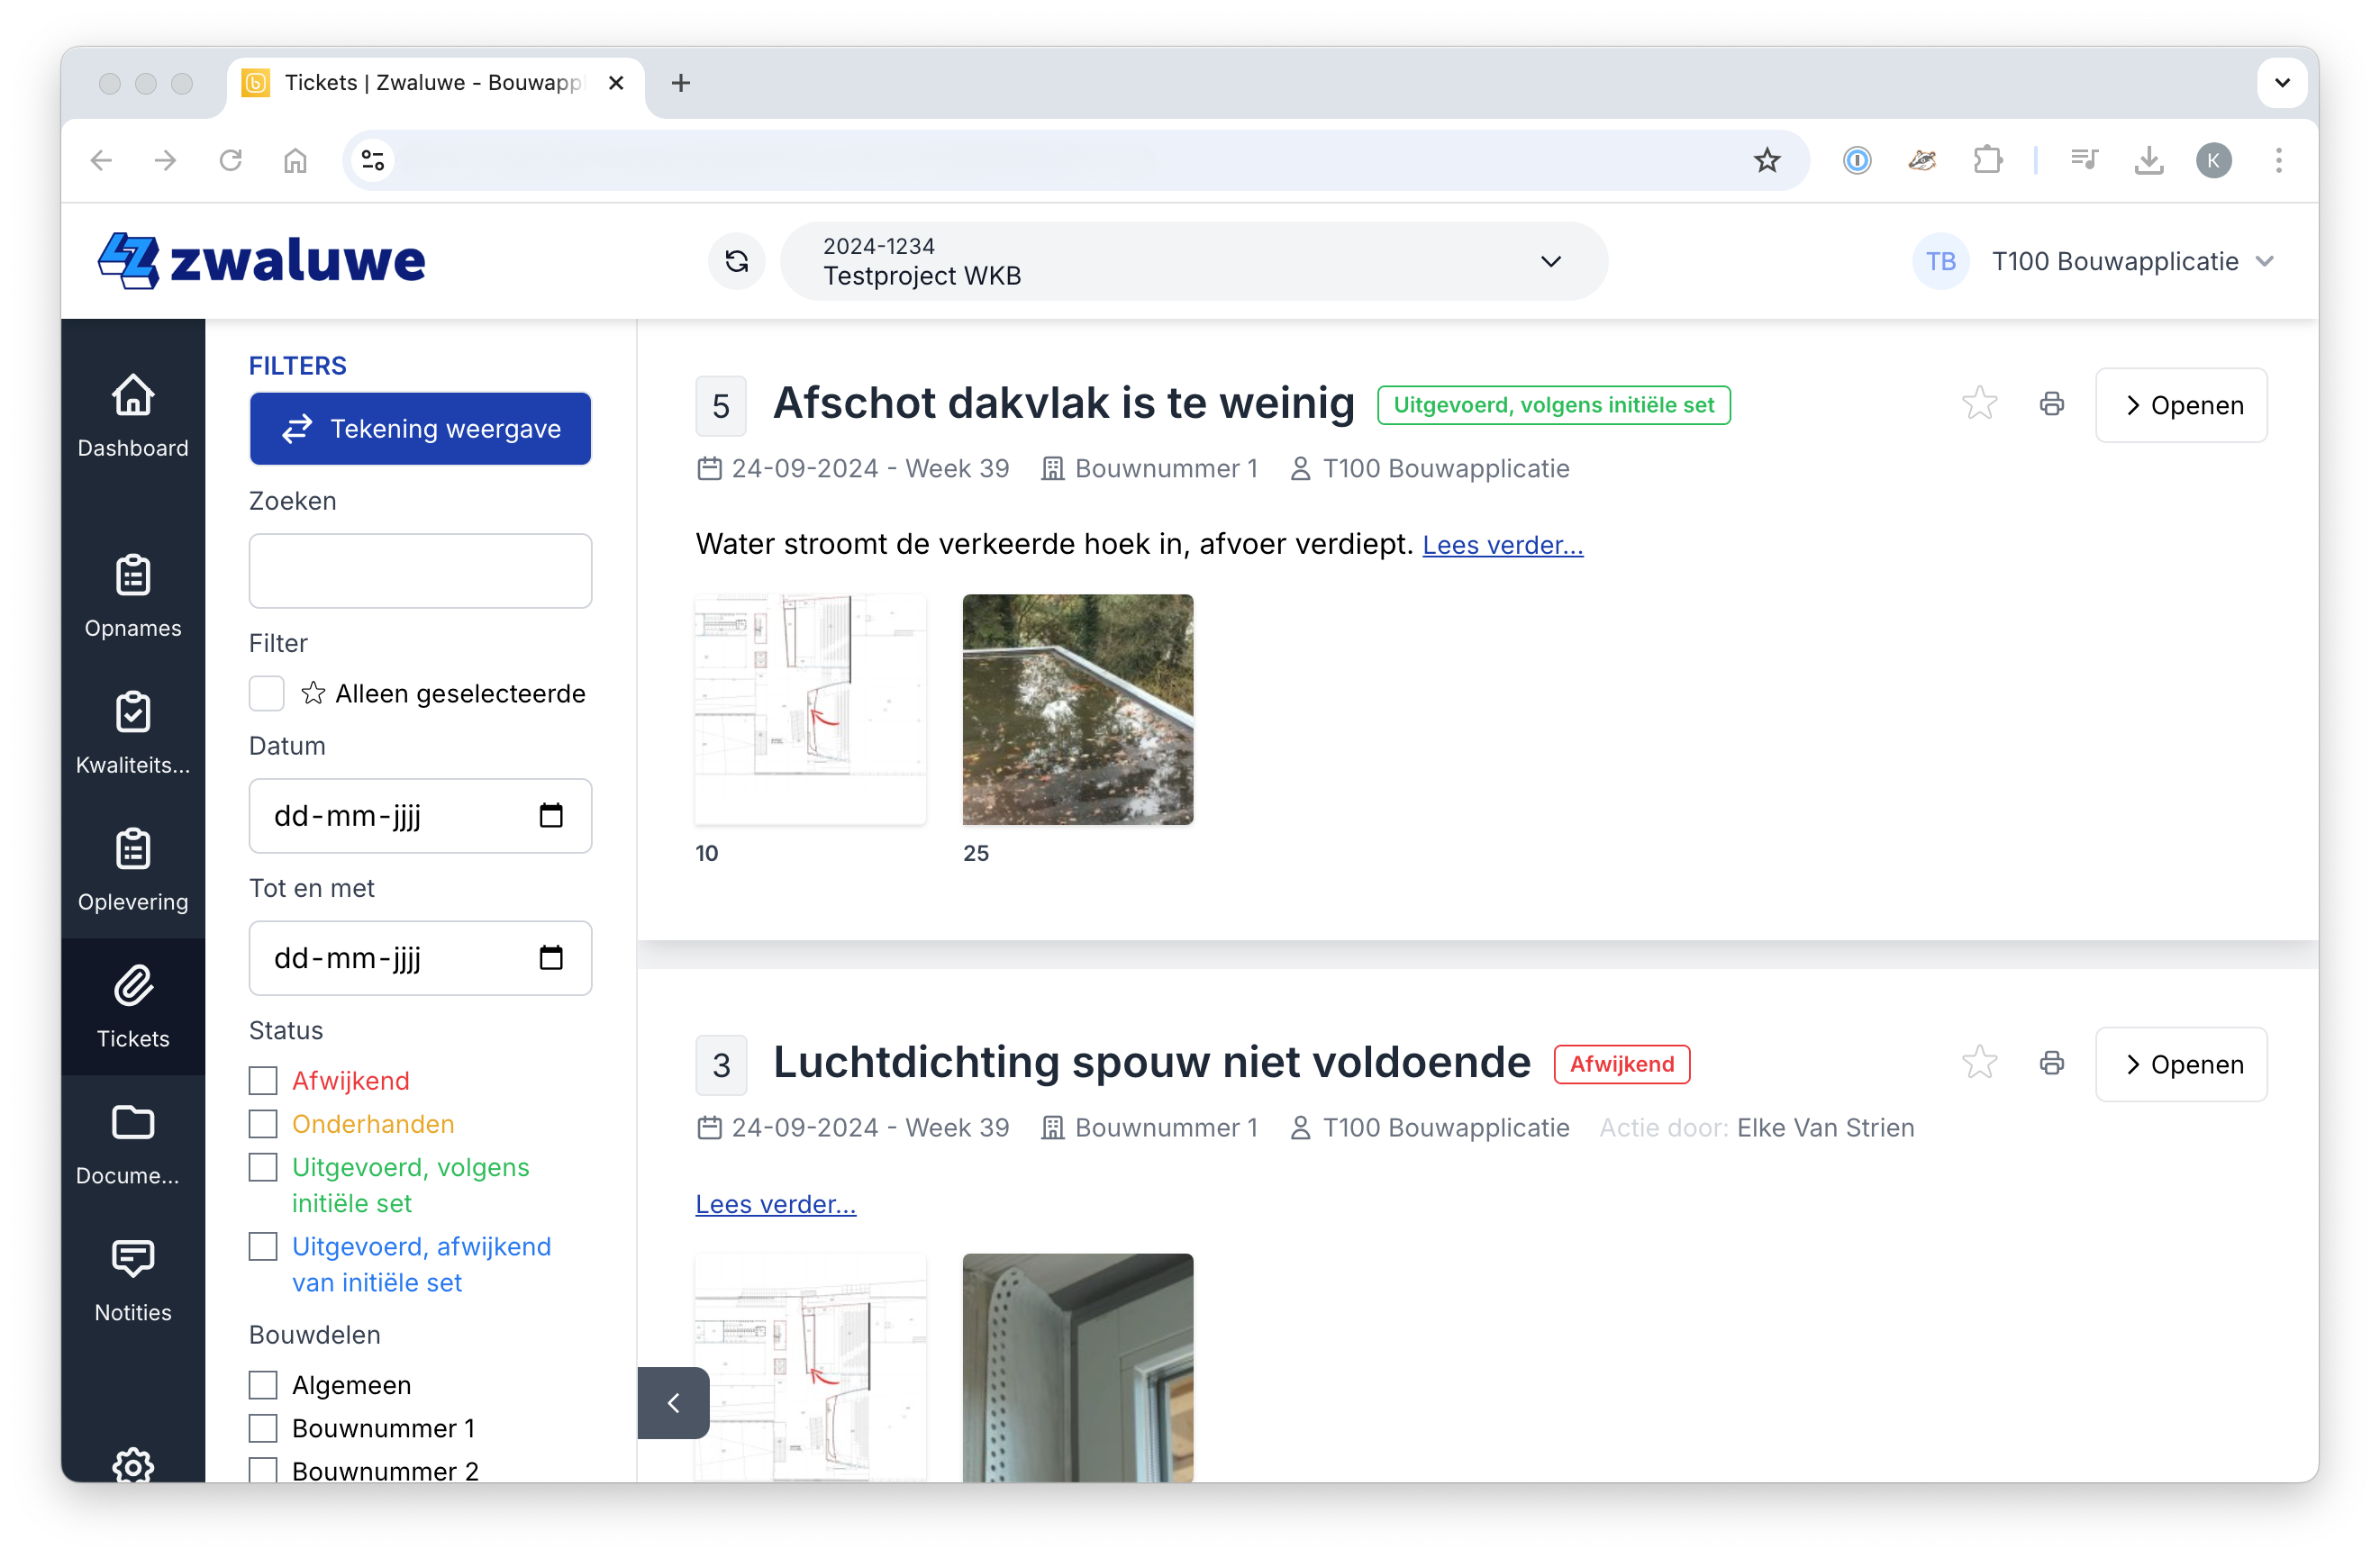Screen dimensions: 2380x1558
Task: Check the Afwijkend status filter
Action: pyautogui.click(x=263, y=1080)
